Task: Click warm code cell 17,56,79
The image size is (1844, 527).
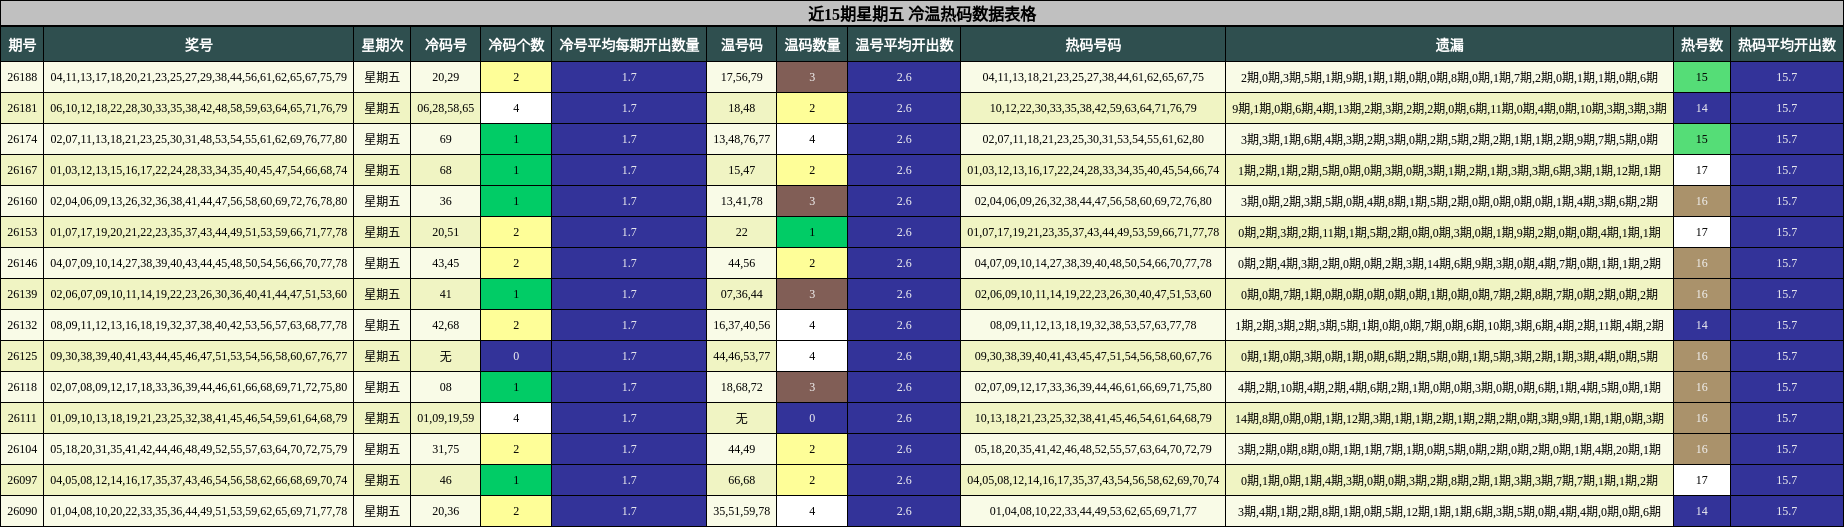Action: click(742, 77)
